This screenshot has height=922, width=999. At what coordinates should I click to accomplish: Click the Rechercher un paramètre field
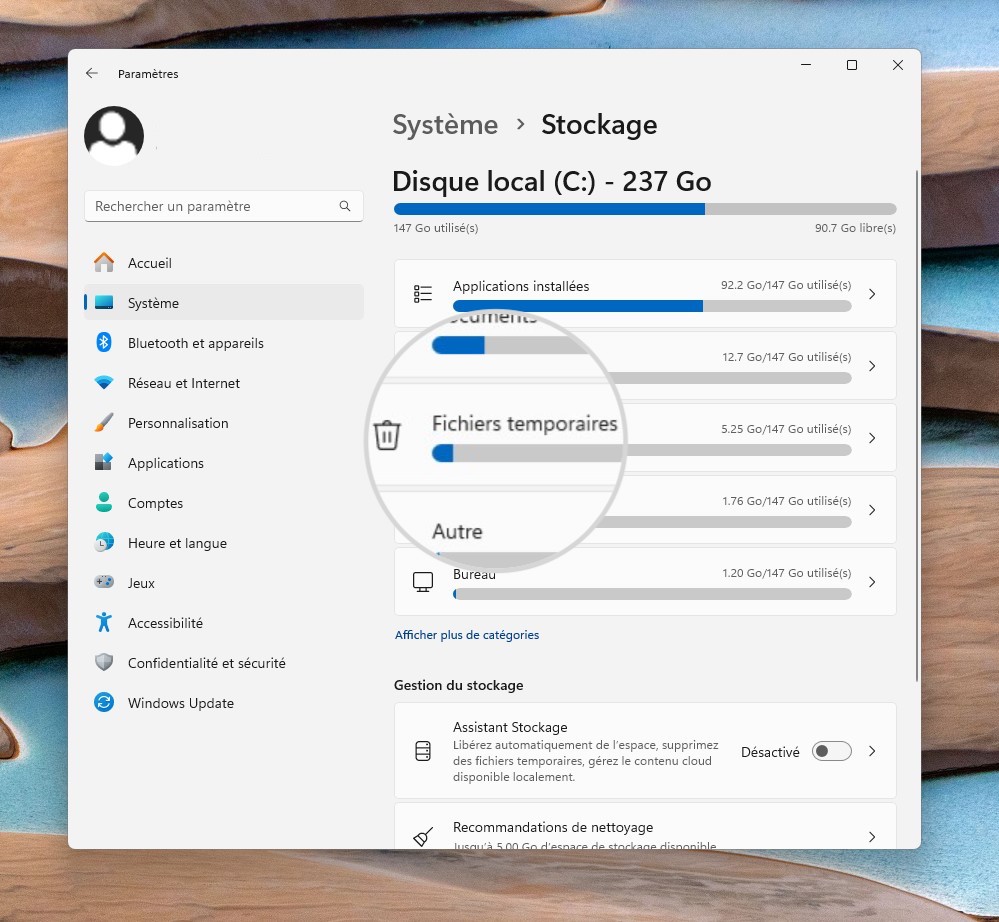(224, 206)
